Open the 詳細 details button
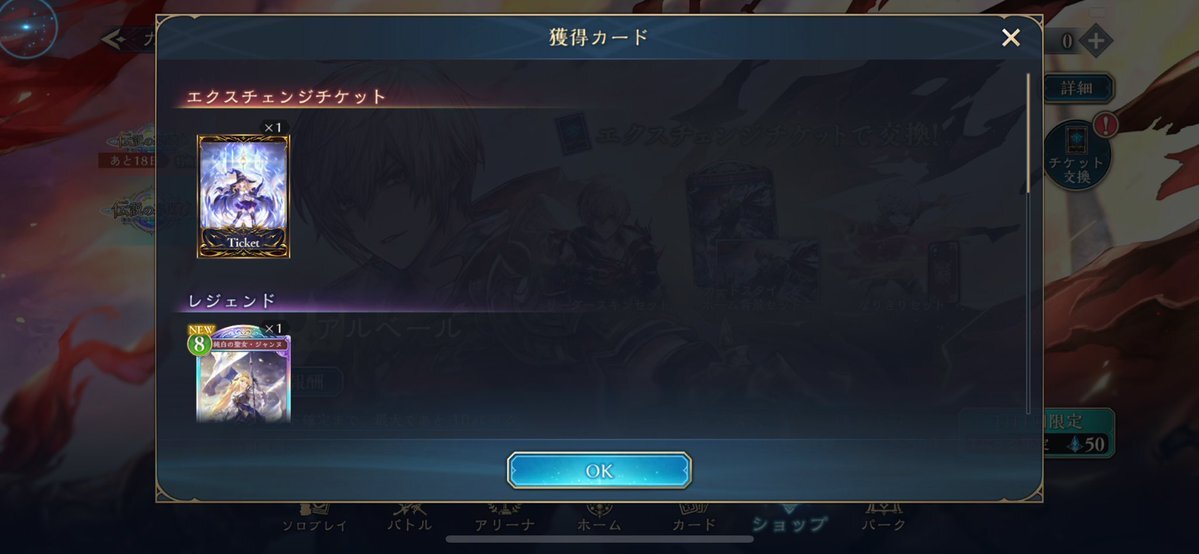This screenshot has width=1199, height=554. coord(1077,87)
